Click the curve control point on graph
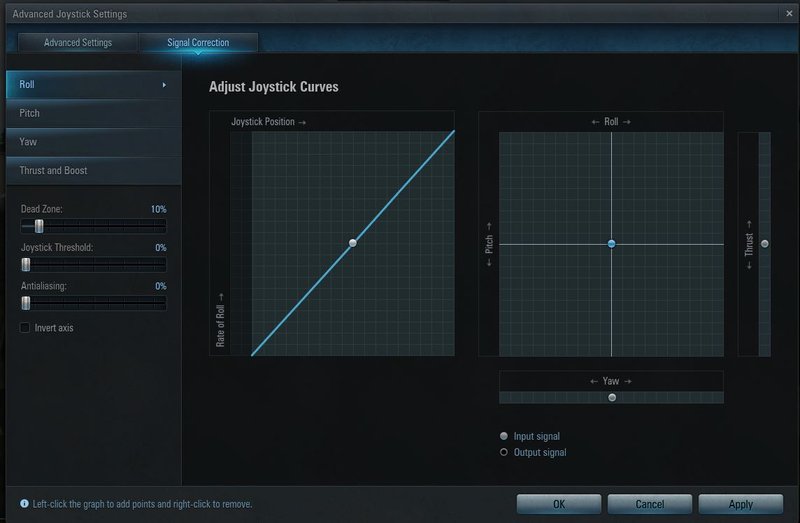This screenshot has height=523, width=800. click(x=353, y=243)
